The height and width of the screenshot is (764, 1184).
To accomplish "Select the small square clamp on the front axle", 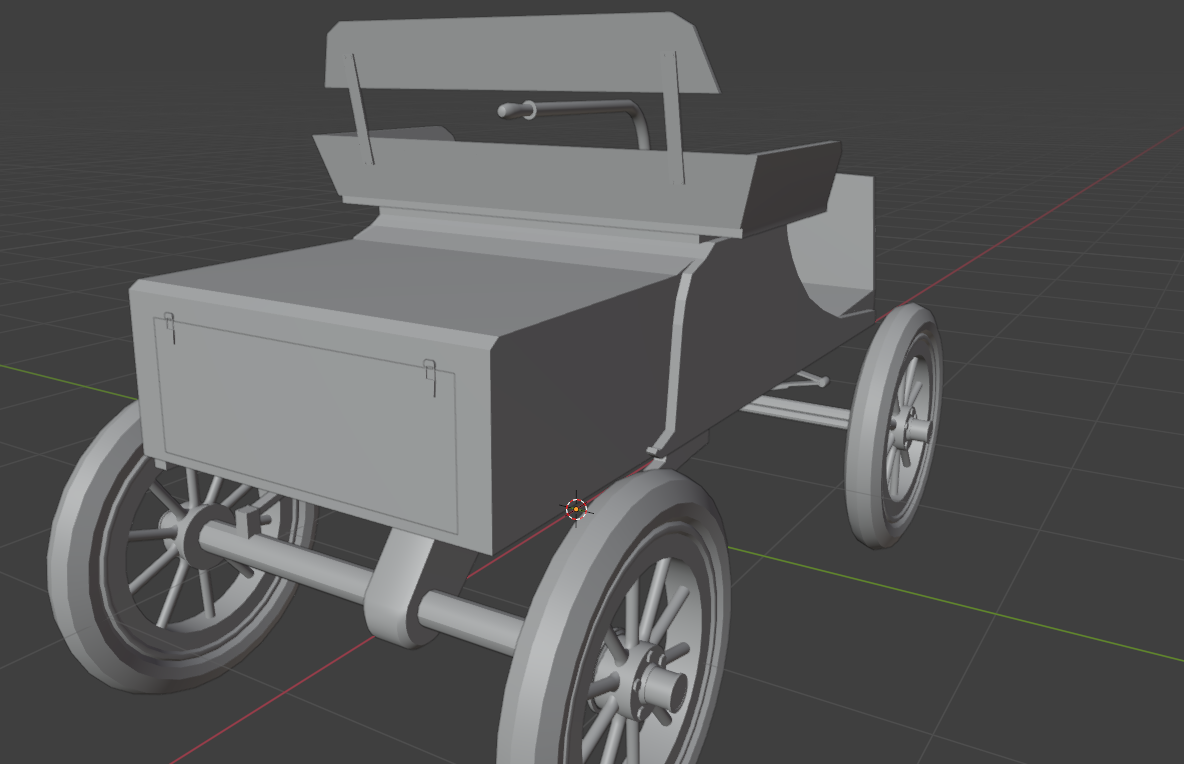I will pyautogui.click(x=246, y=522).
